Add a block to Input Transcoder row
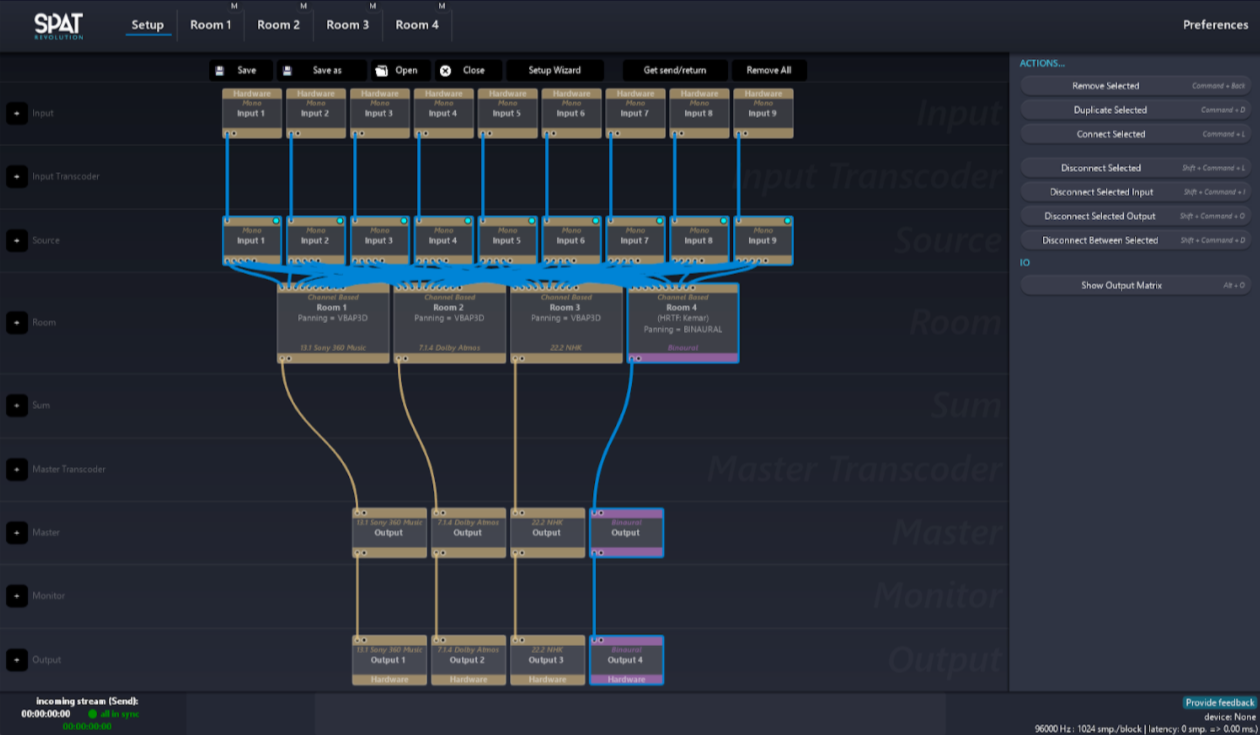This screenshot has height=735, width=1260. pyautogui.click(x=17, y=177)
